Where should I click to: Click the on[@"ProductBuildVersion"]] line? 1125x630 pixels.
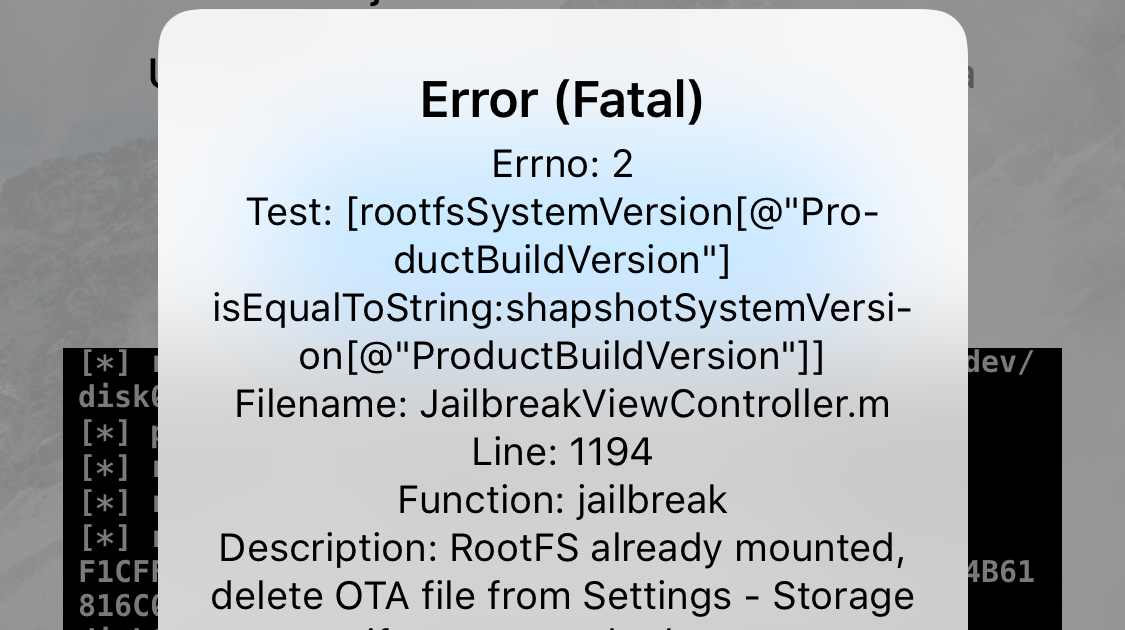coord(562,356)
